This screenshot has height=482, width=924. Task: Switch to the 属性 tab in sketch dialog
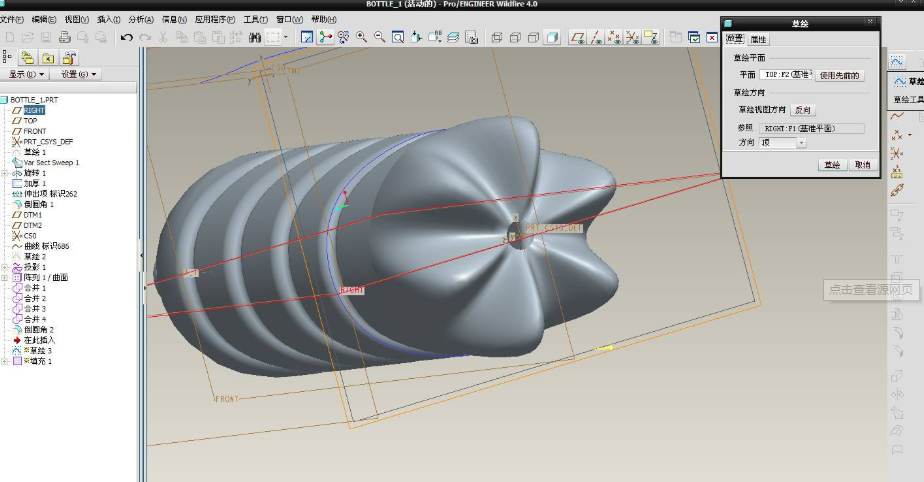coord(758,39)
